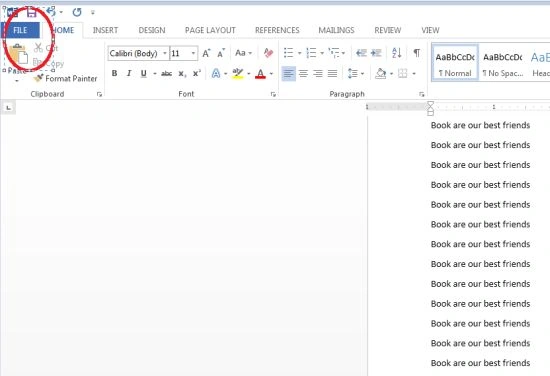This screenshot has height=376, width=550.
Task: Open the font size 11 dropdown
Action: [193, 53]
